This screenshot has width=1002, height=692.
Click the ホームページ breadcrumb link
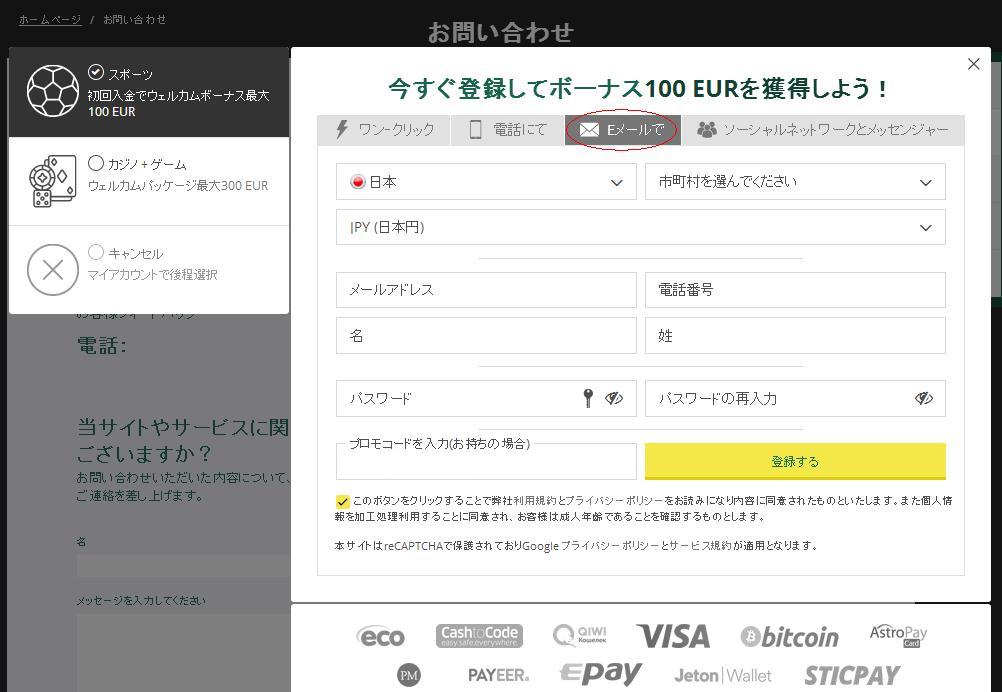point(50,20)
